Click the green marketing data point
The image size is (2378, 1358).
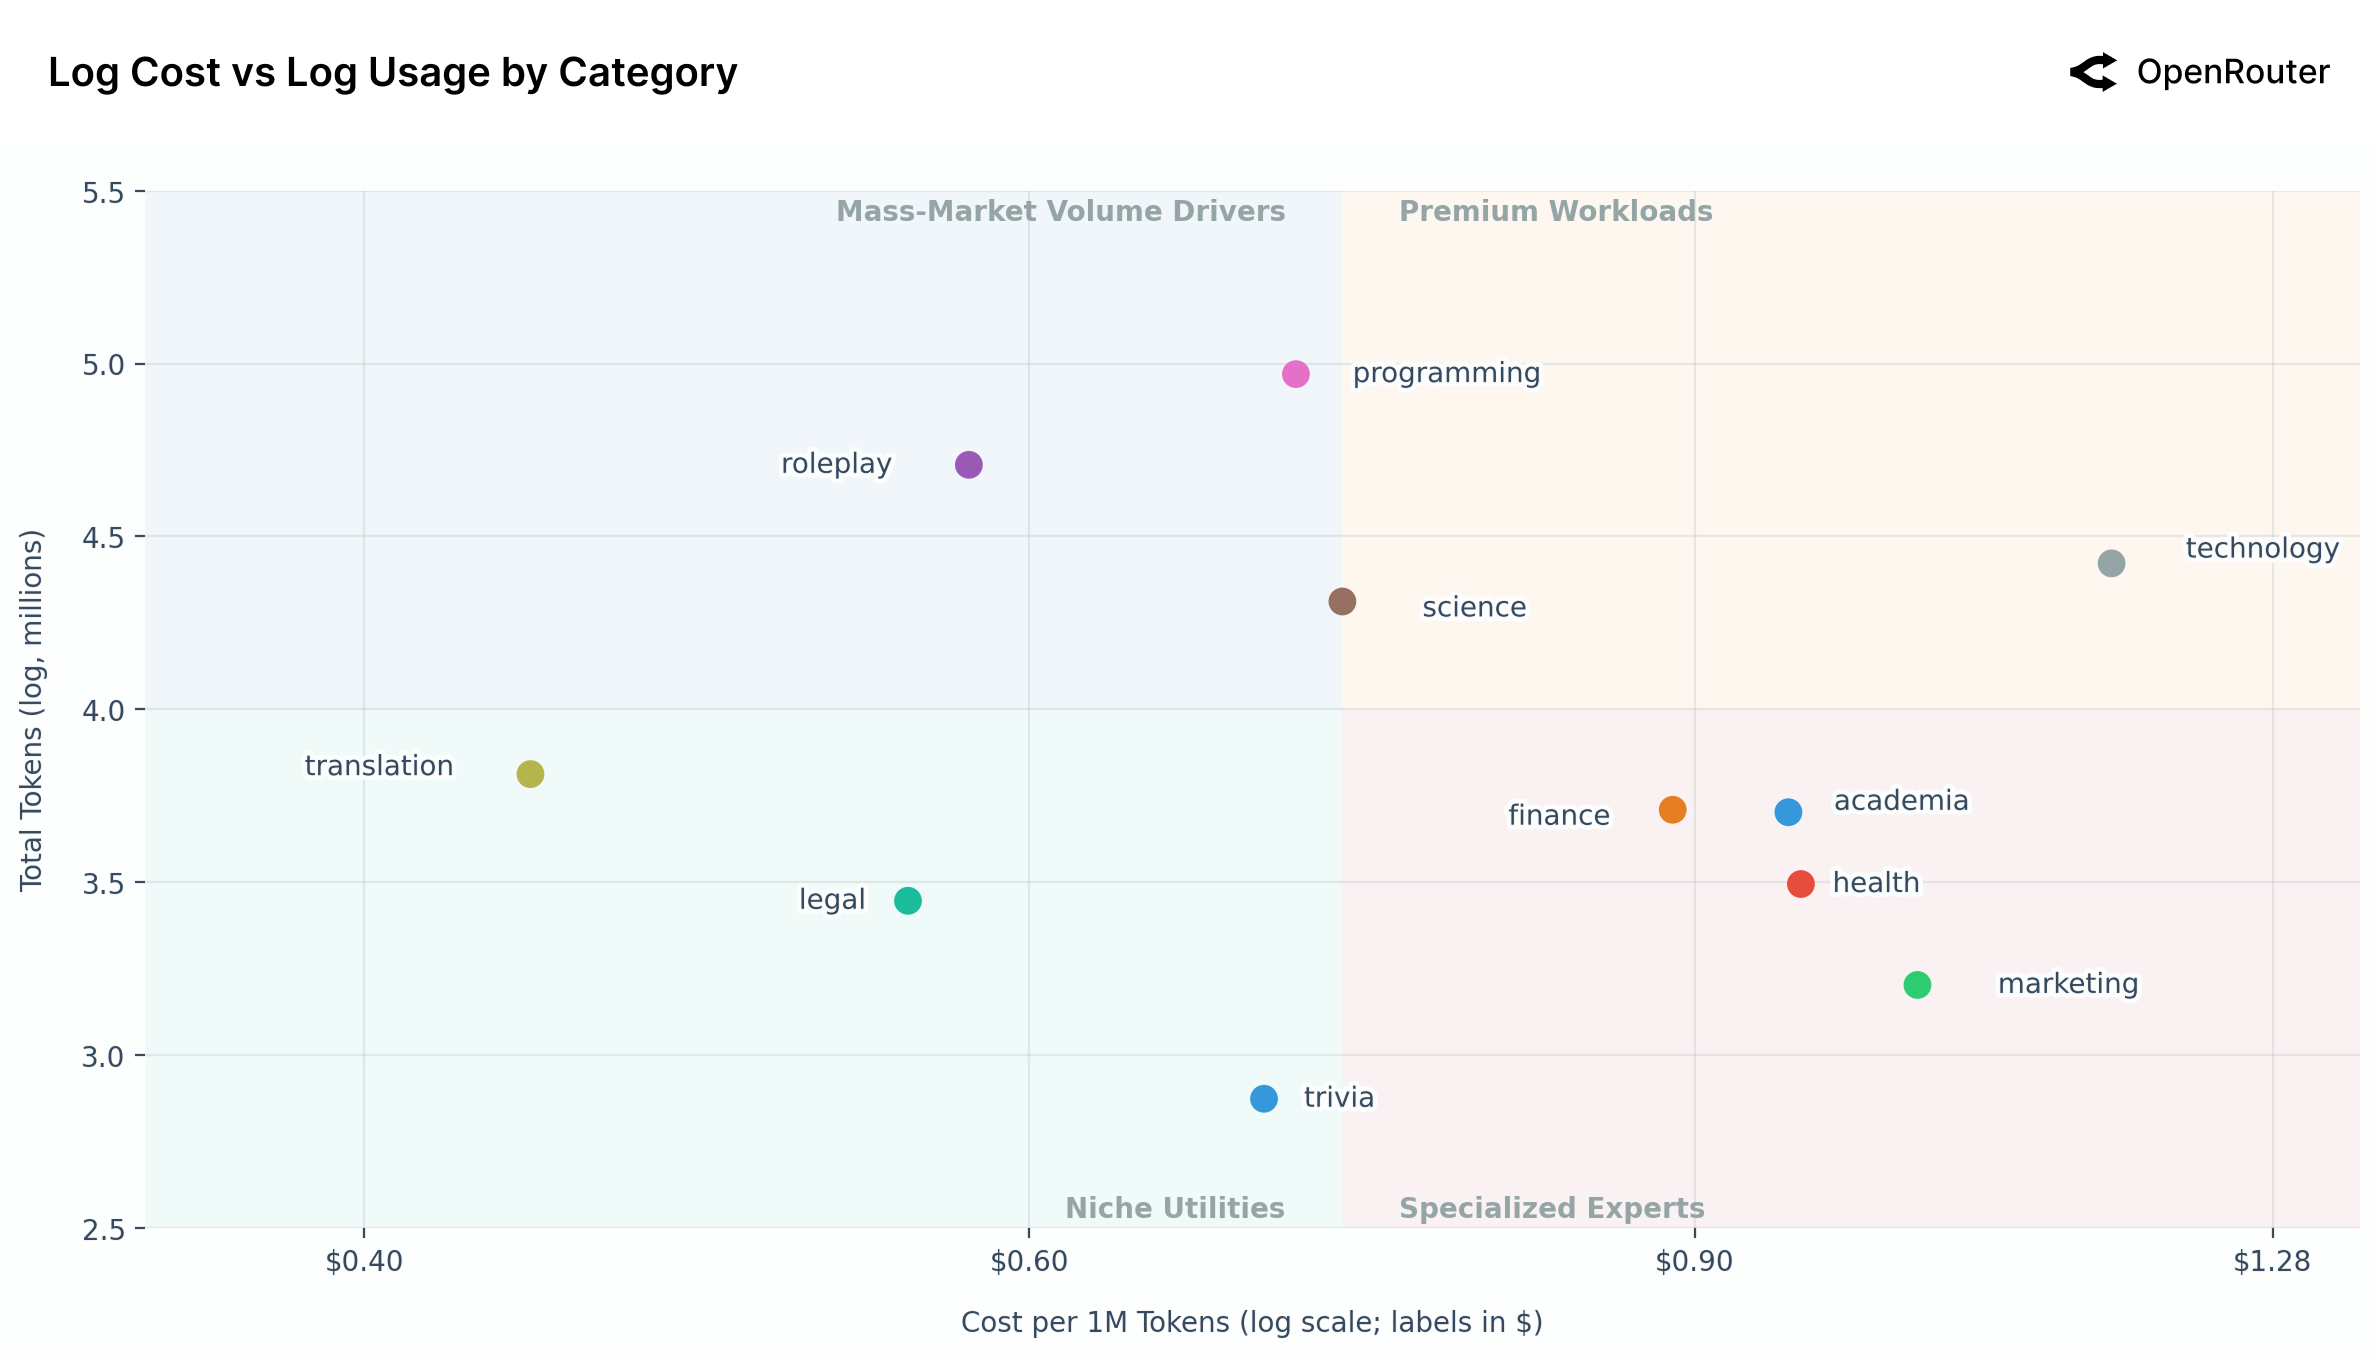click(x=1917, y=985)
